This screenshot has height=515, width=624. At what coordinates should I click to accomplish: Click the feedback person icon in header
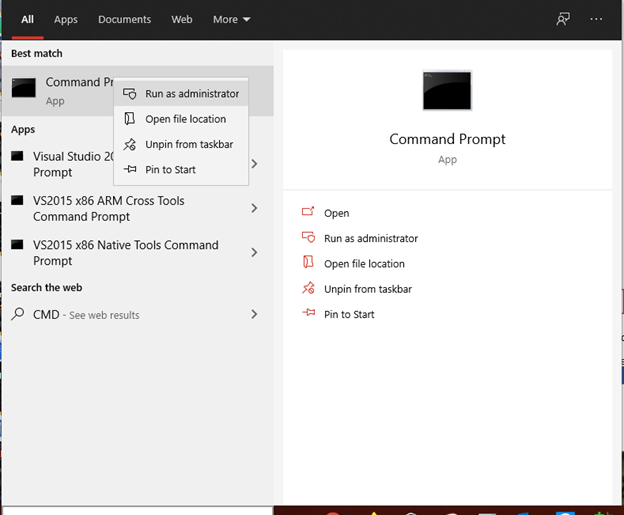pos(563,19)
